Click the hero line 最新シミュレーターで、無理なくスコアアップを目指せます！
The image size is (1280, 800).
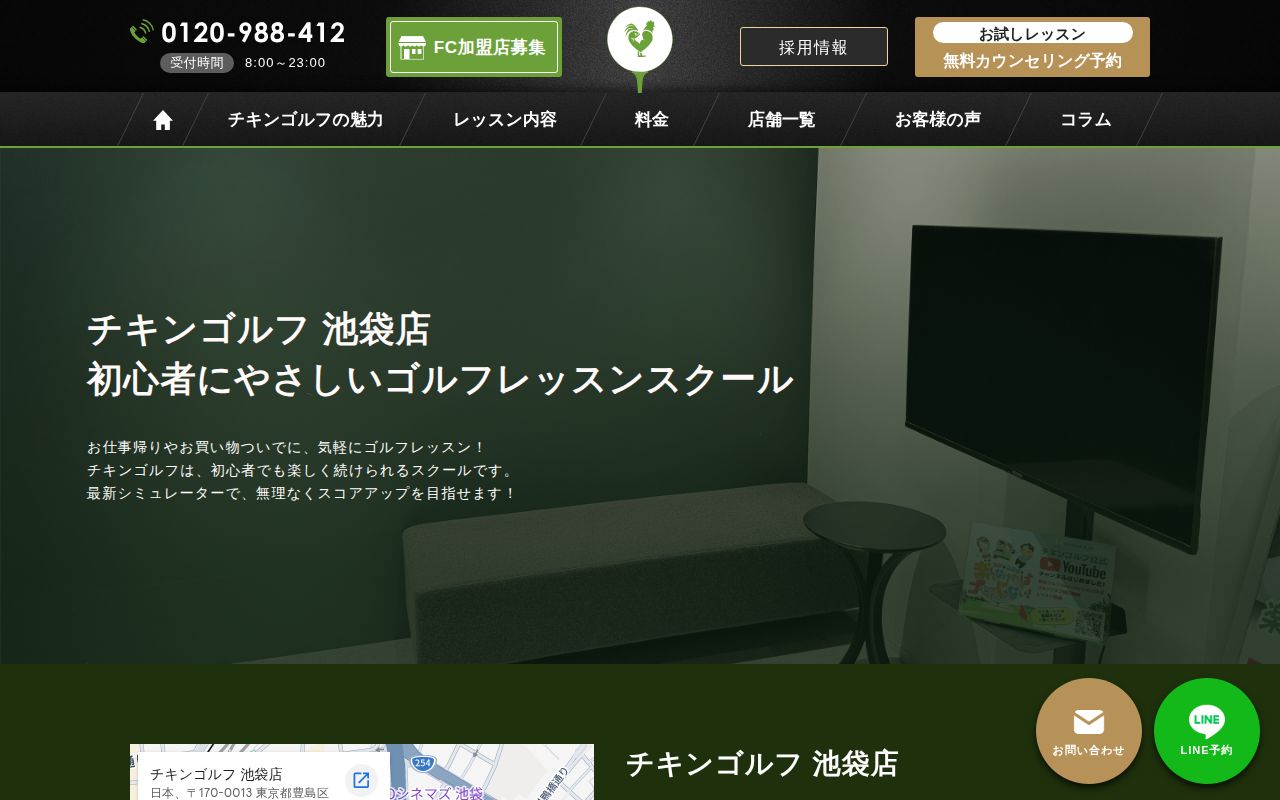(x=302, y=494)
